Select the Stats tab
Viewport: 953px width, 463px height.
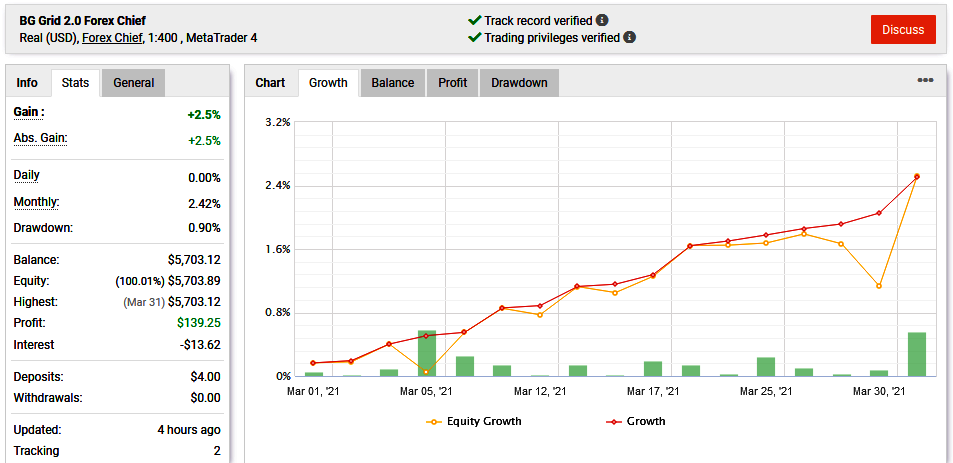tap(75, 83)
